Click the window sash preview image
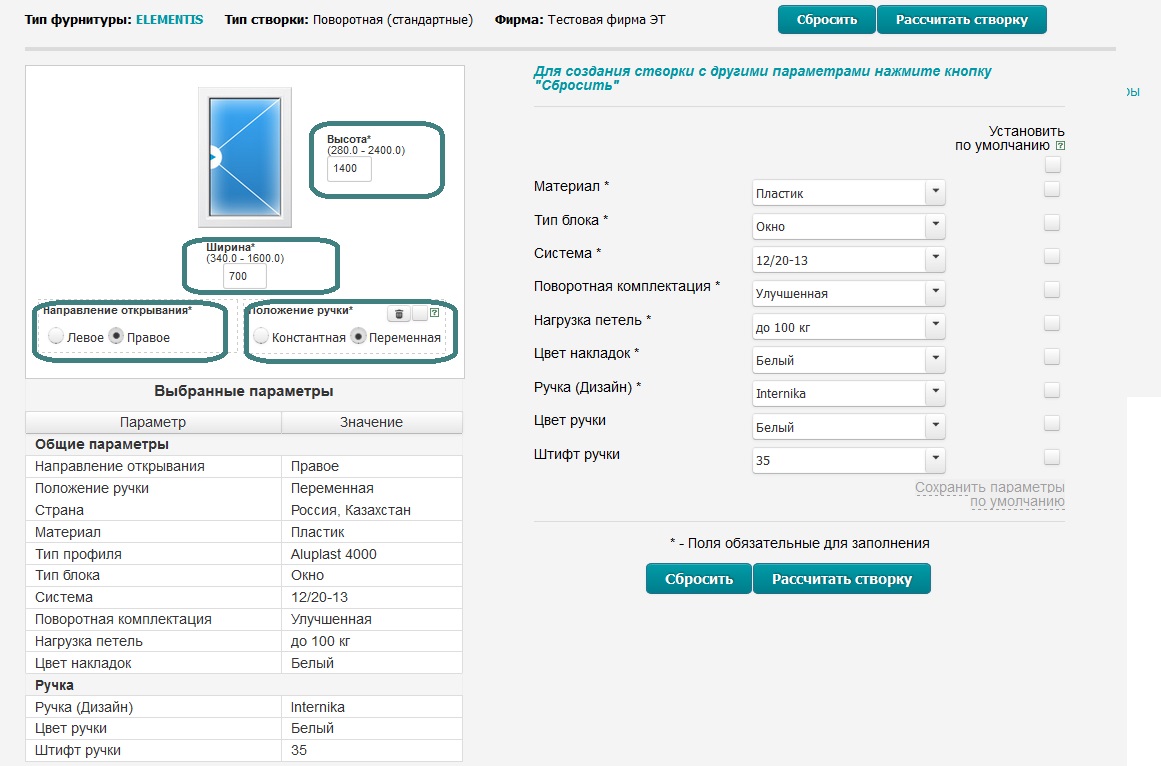This screenshot has height=766, width=1161. pyautogui.click(x=245, y=157)
